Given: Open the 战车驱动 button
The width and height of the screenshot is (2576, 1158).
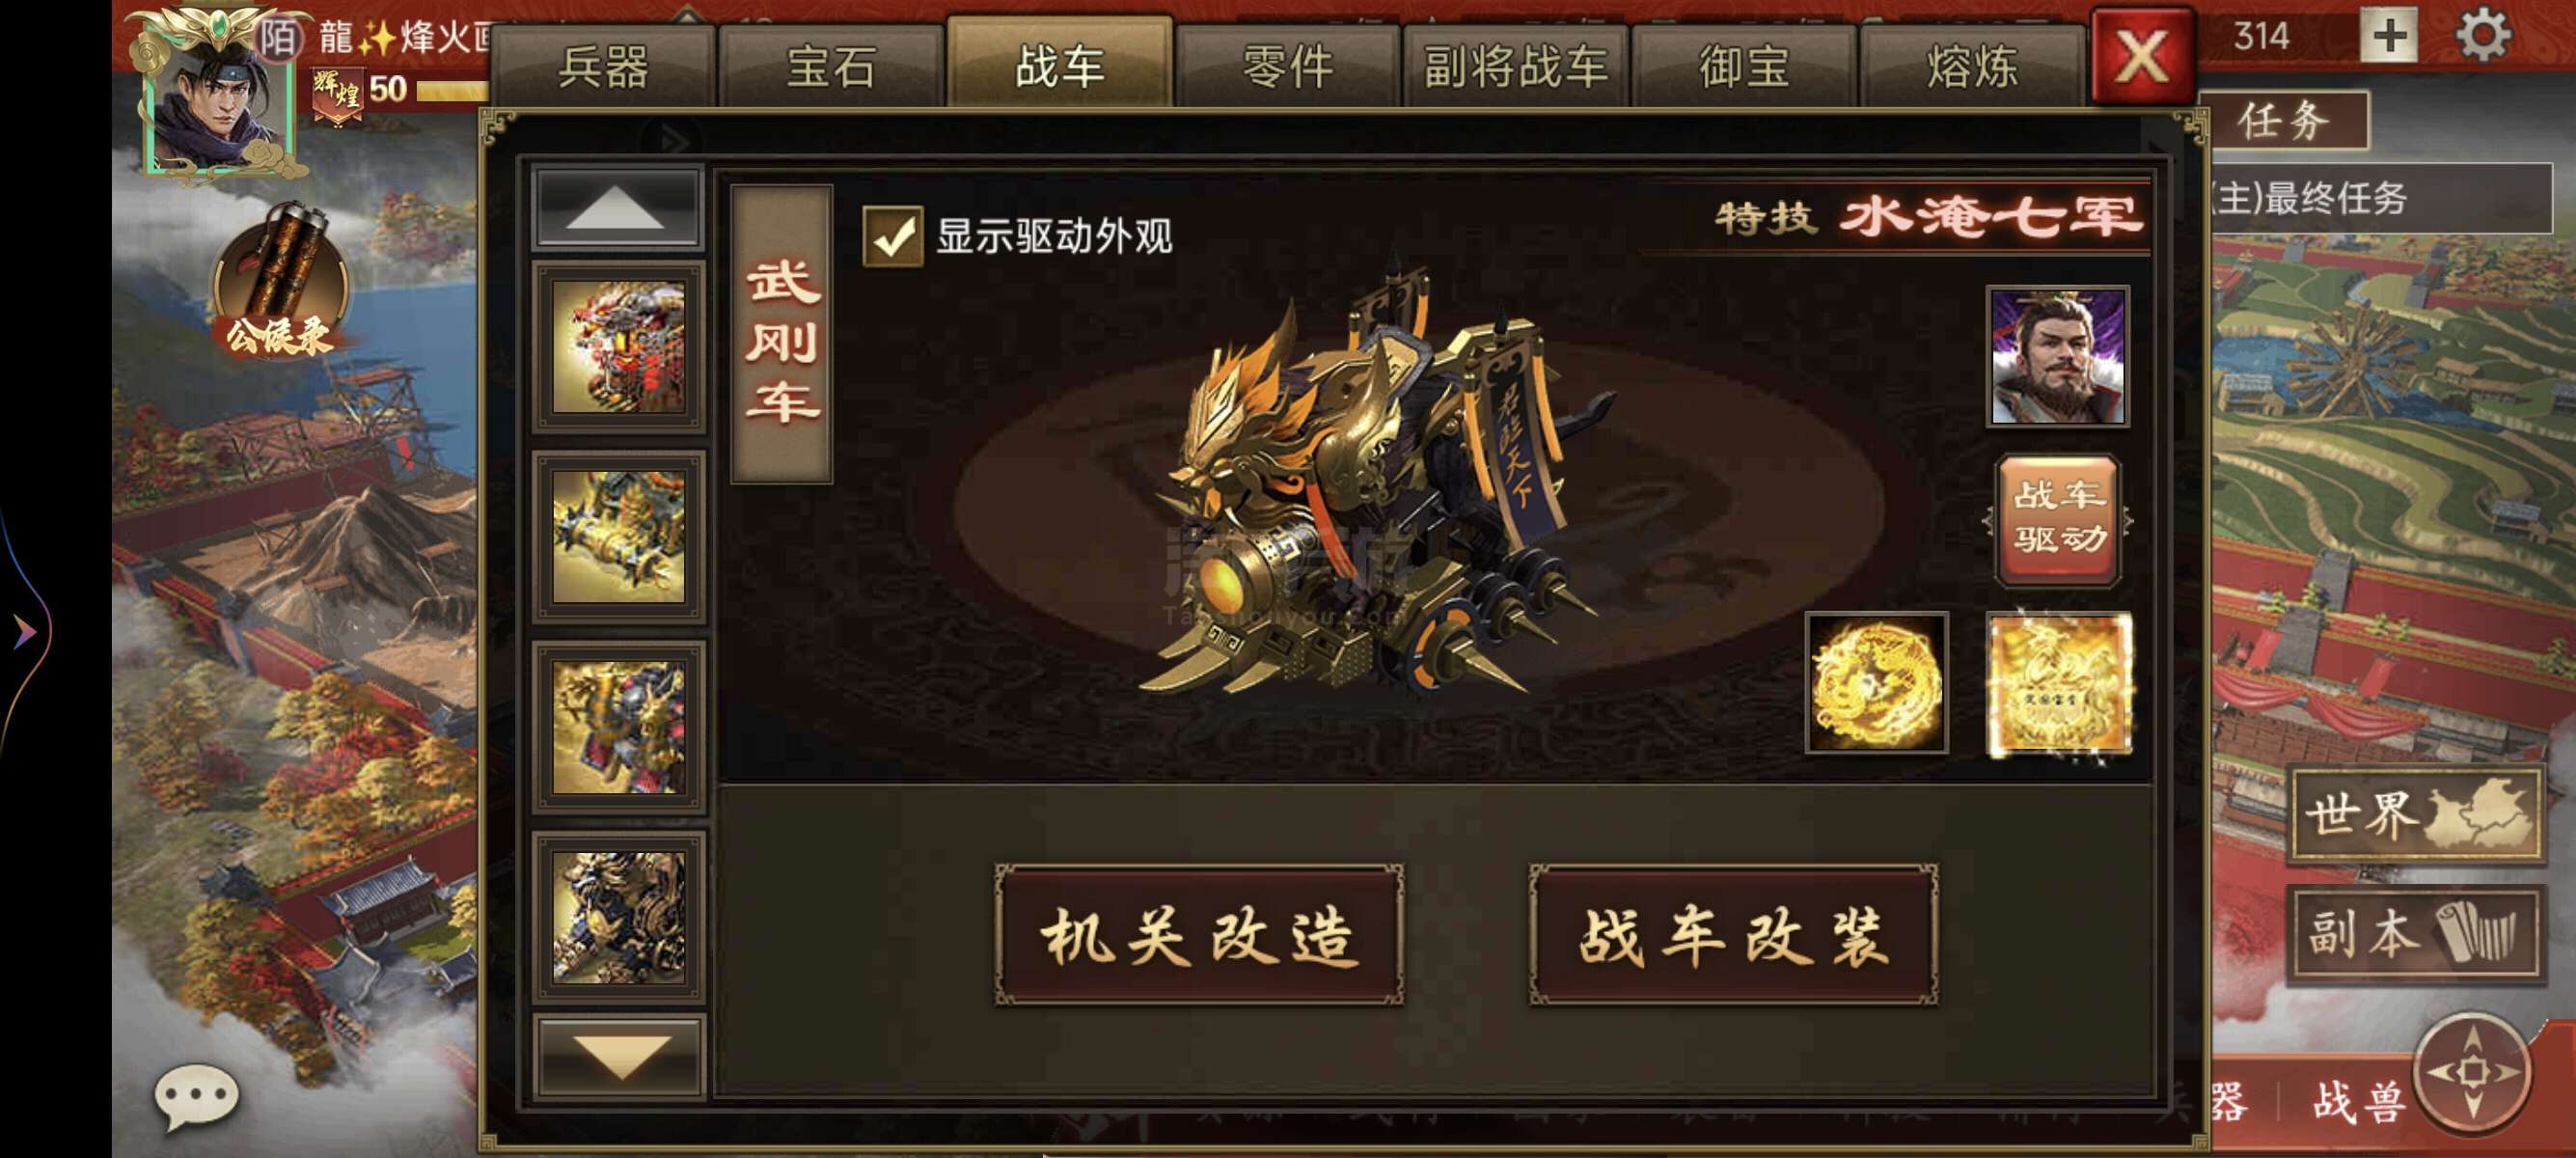Looking at the screenshot, I should pyautogui.click(x=2058, y=519).
